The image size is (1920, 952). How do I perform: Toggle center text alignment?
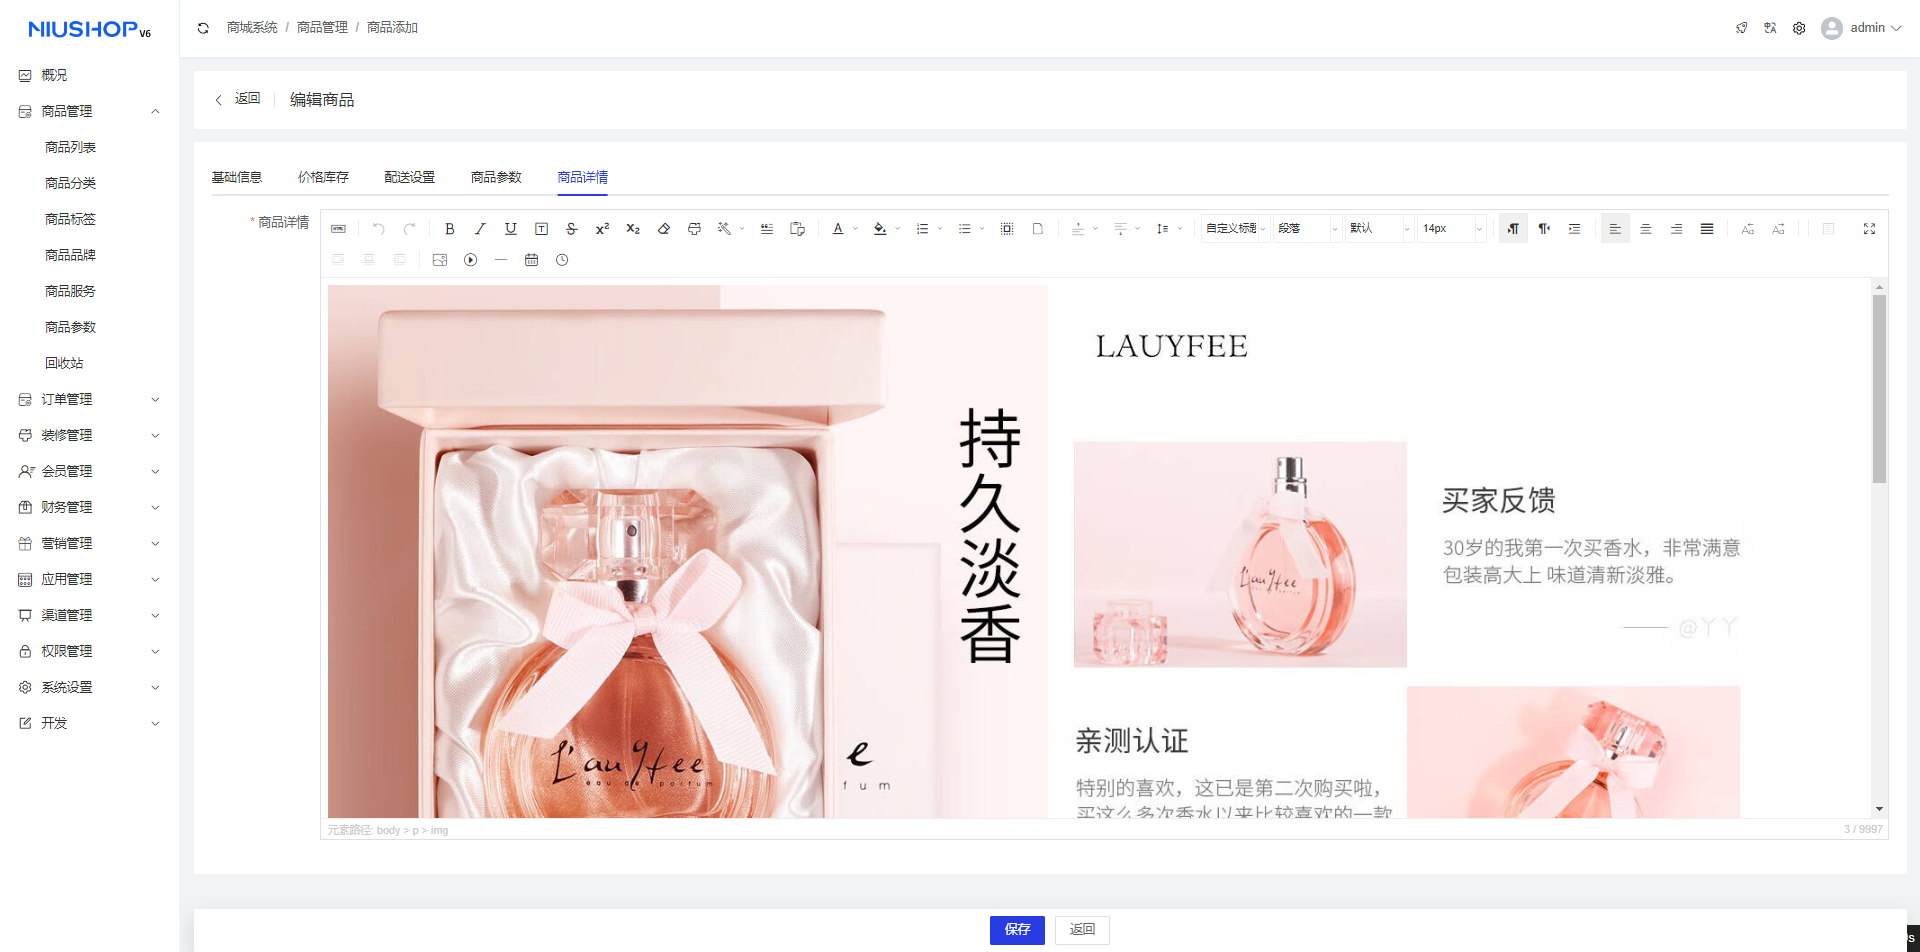(x=1645, y=229)
